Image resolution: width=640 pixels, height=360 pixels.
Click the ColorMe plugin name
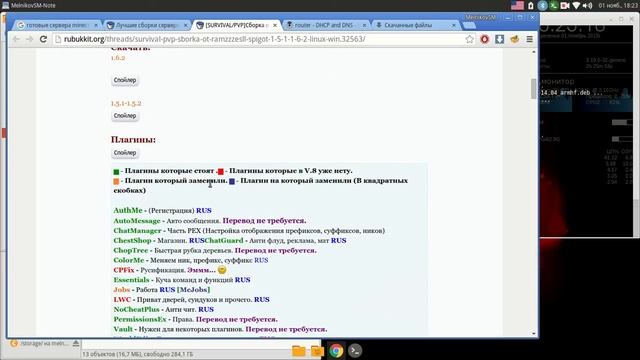pos(129,260)
